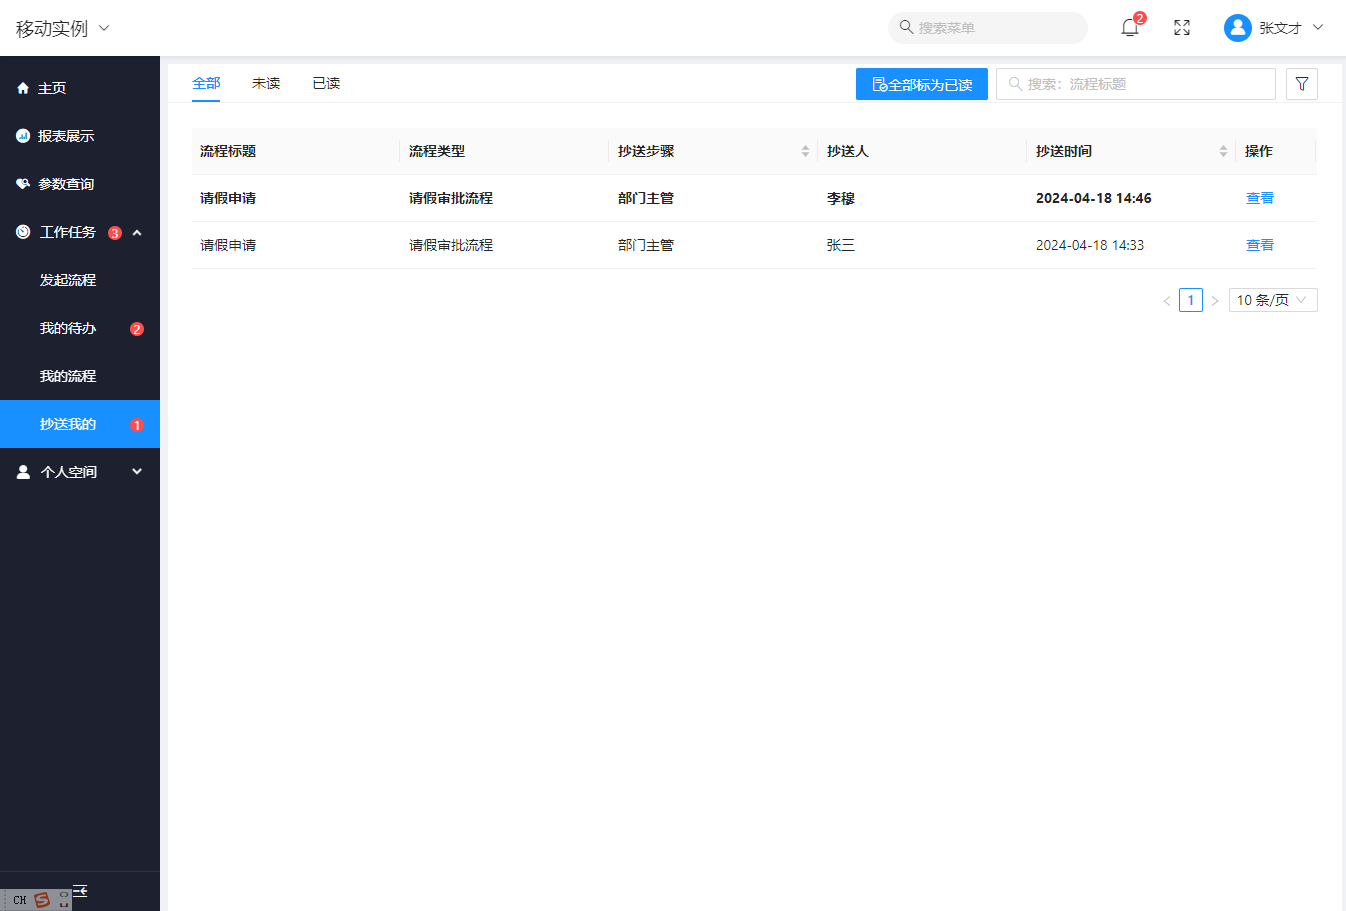
Task: Open 我的待办 in the sidebar
Action: [x=68, y=328]
